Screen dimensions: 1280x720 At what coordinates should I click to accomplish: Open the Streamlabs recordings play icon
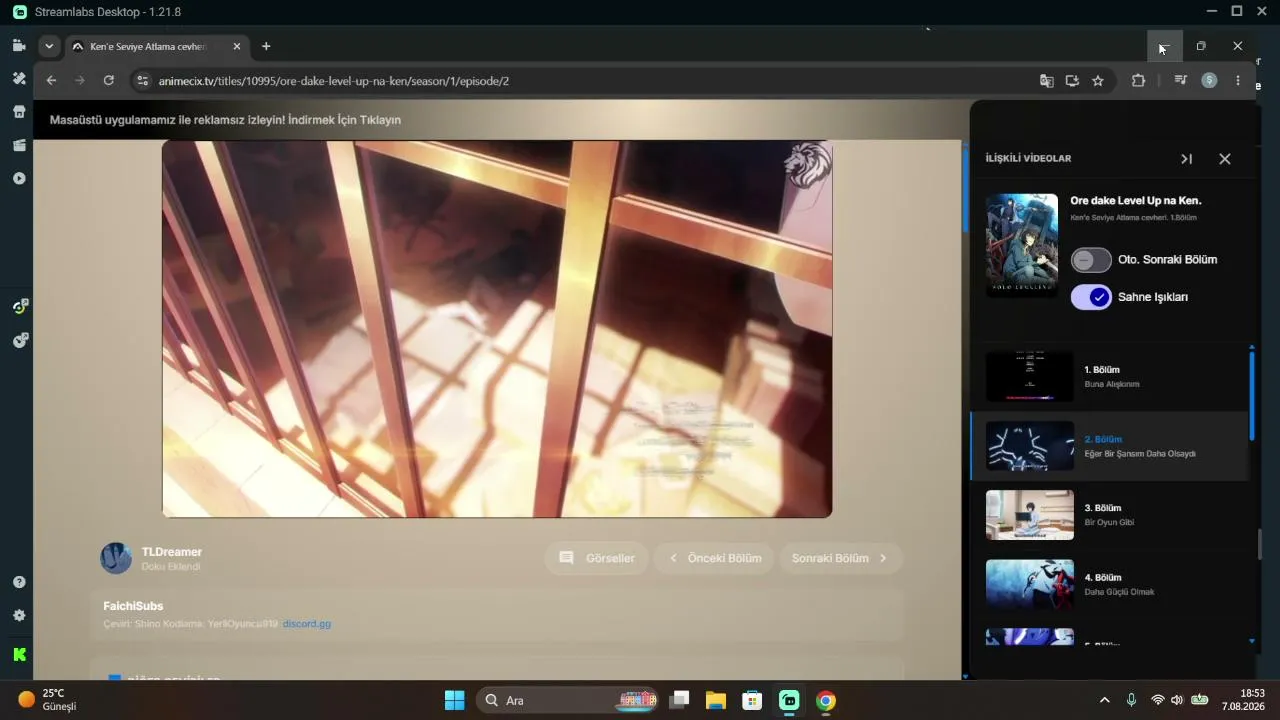tap(18, 178)
